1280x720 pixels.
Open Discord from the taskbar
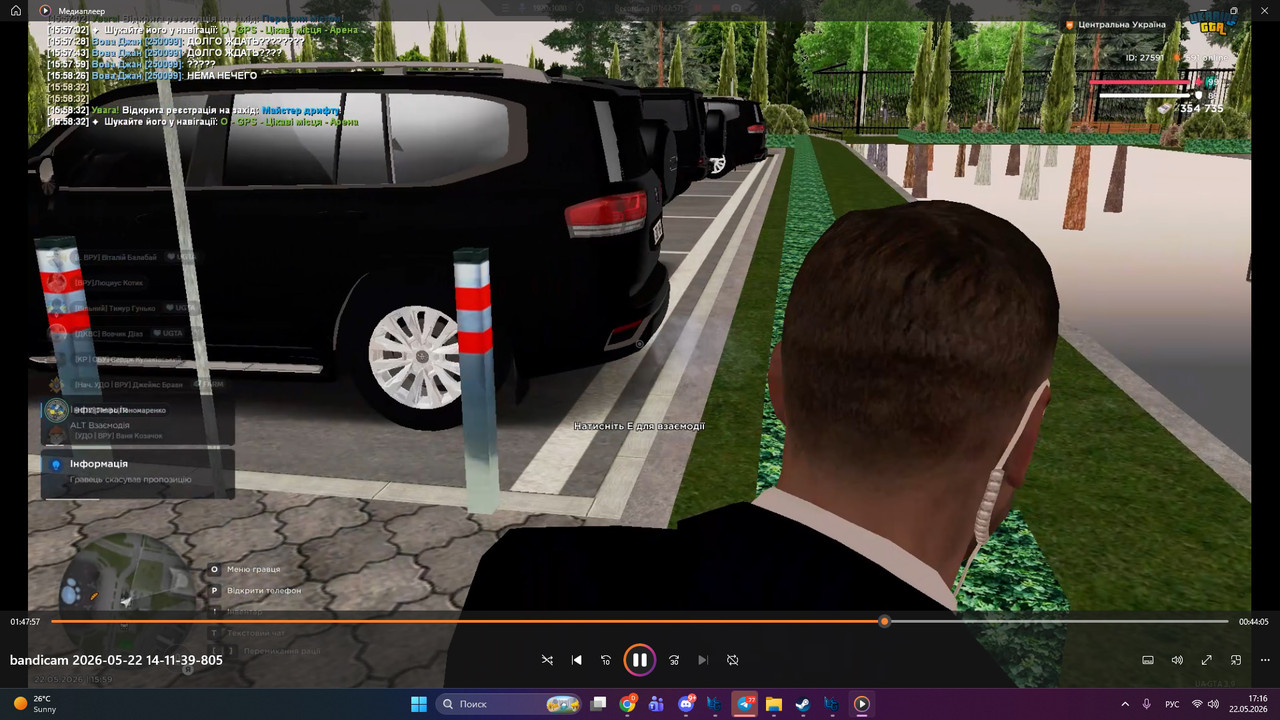pos(686,704)
